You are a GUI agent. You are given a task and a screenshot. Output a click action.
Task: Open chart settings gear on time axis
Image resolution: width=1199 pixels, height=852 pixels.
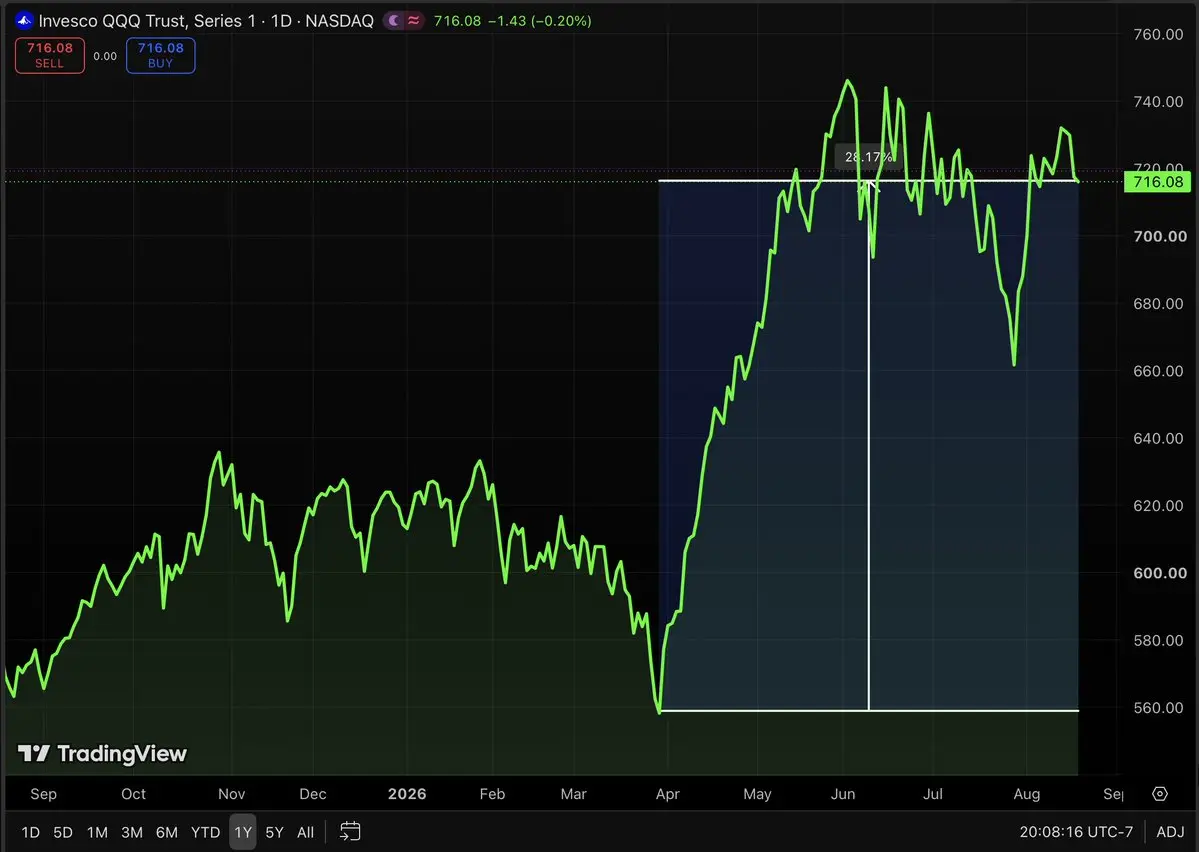(x=1160, y=794)
